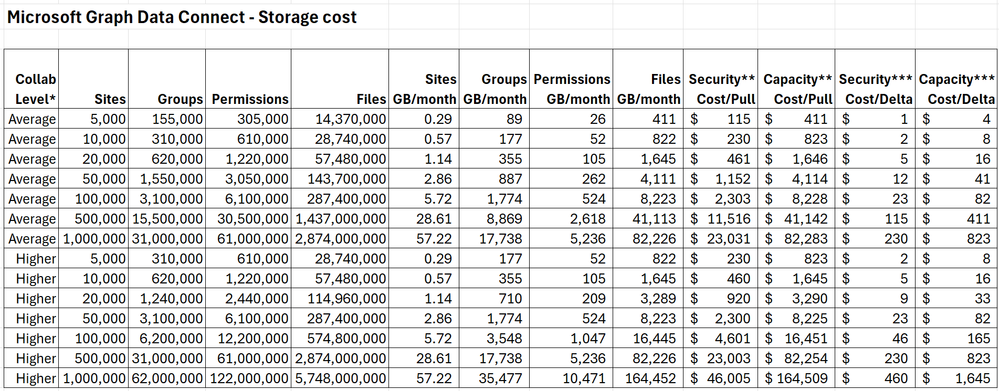Select Groups GB/month cell 8,869
This screenshot has width=999, height=391.
[494, 218]
